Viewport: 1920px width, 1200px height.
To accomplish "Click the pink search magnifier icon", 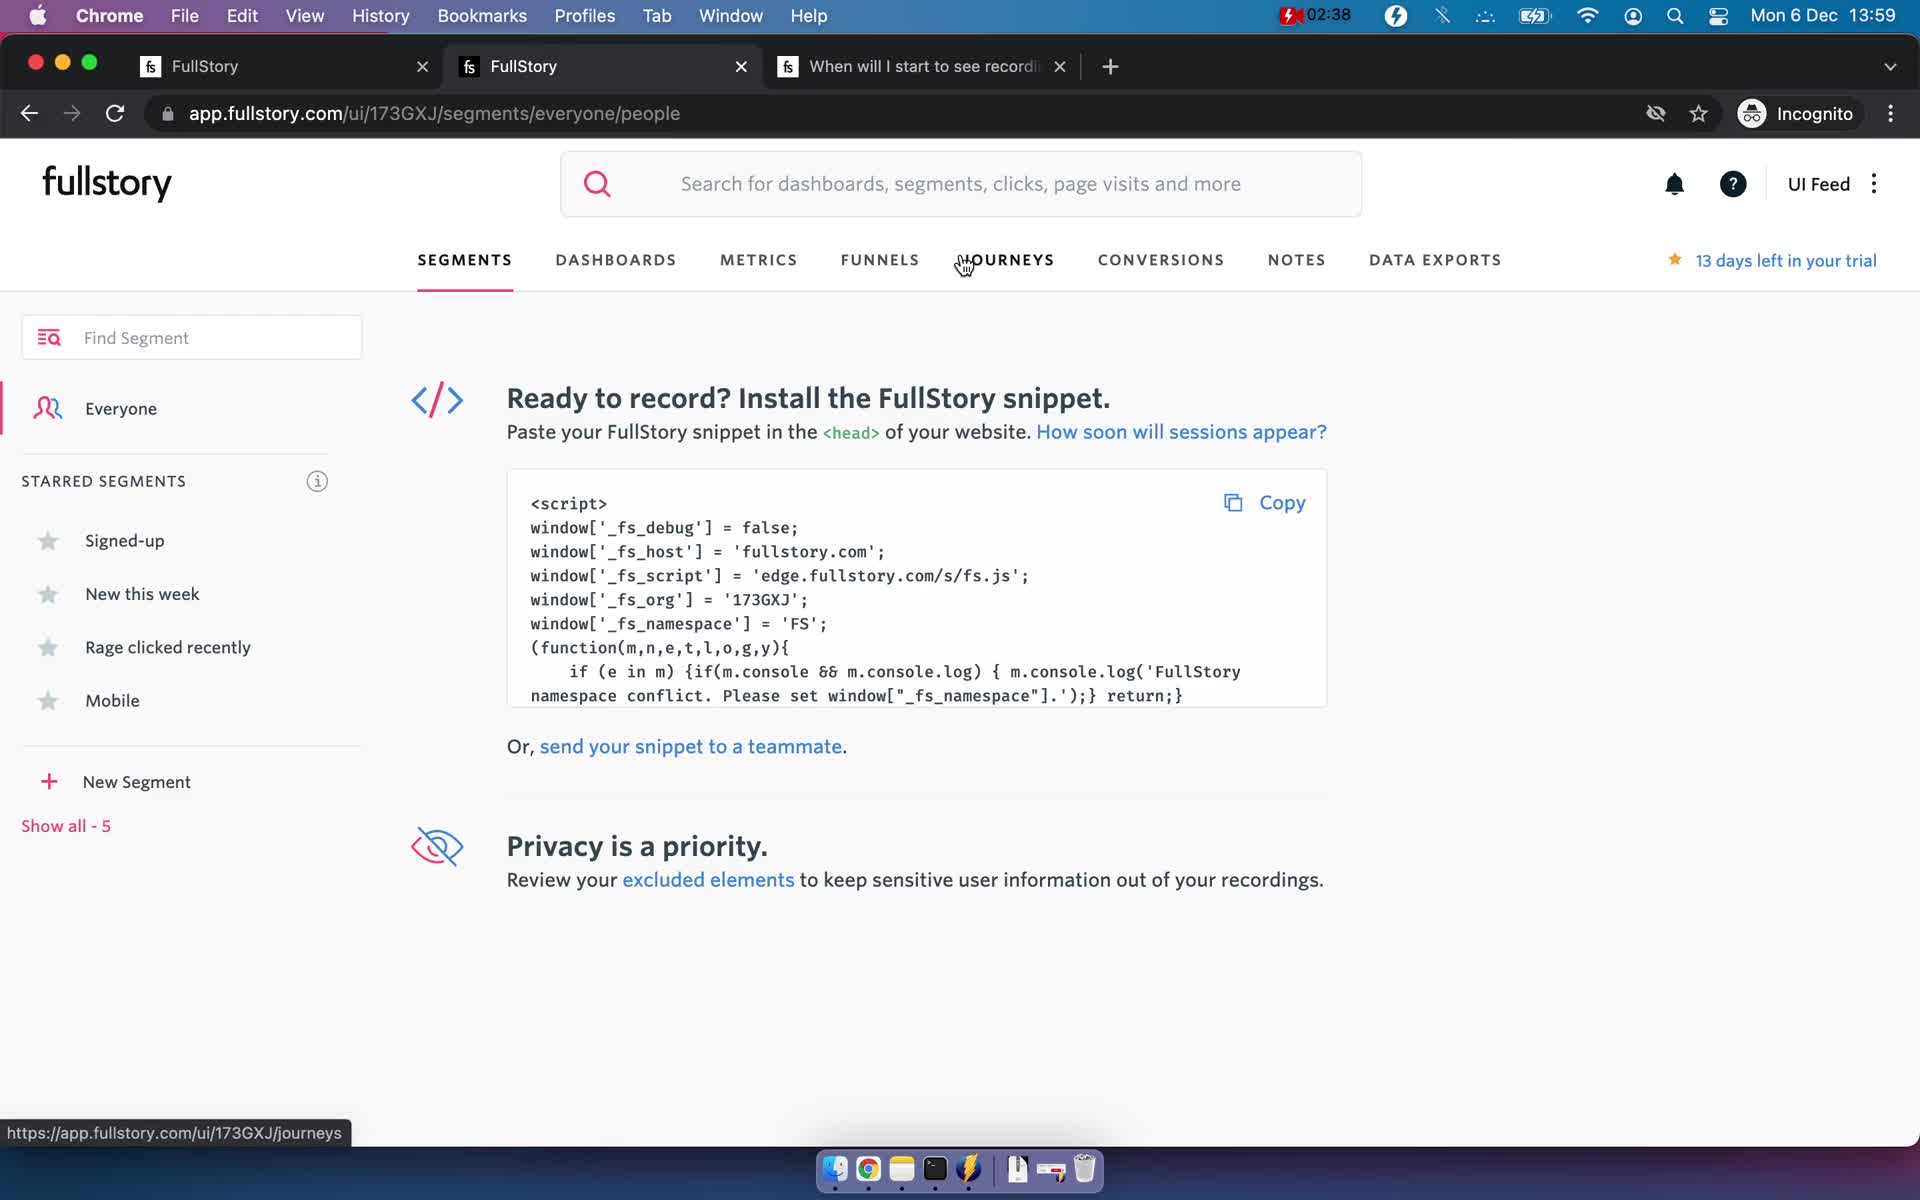I will [597, 184].
